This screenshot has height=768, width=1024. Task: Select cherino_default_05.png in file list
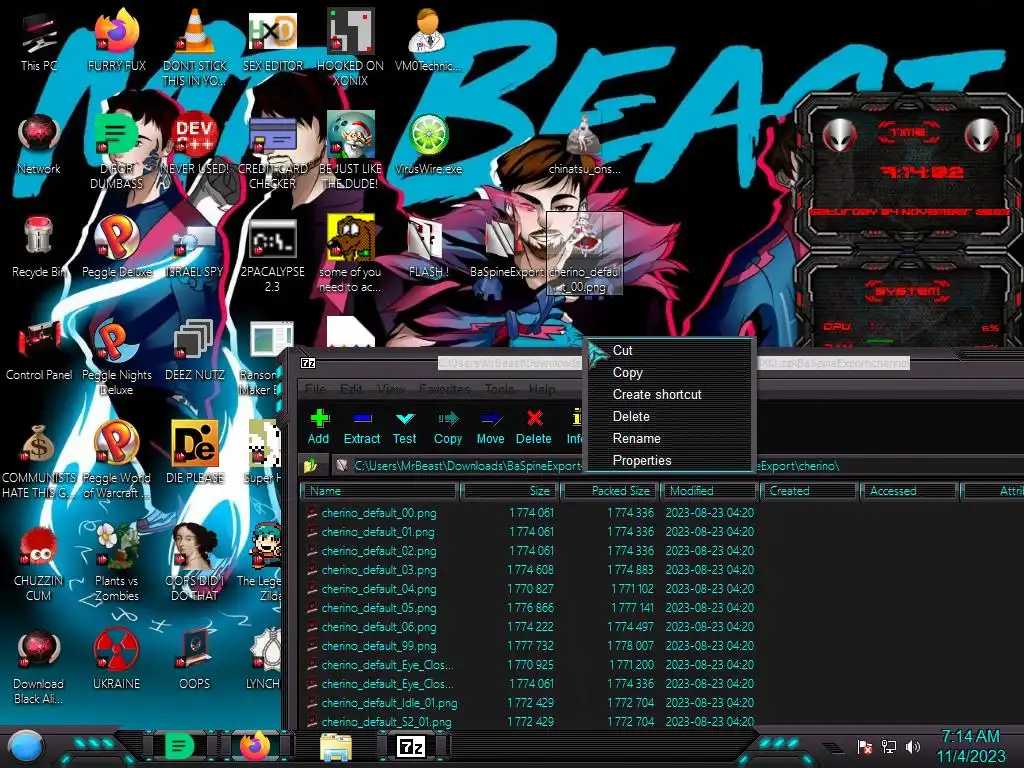click(379, 607)
